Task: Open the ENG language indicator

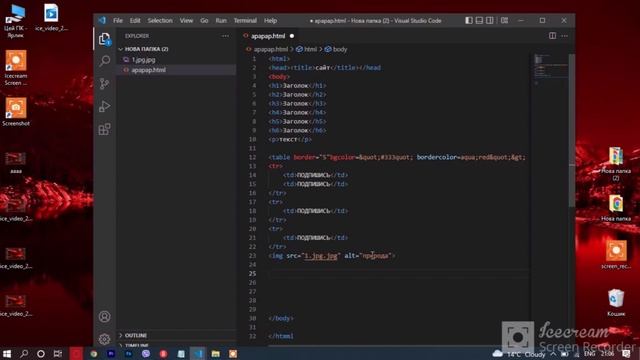Action: coord(589,354)
